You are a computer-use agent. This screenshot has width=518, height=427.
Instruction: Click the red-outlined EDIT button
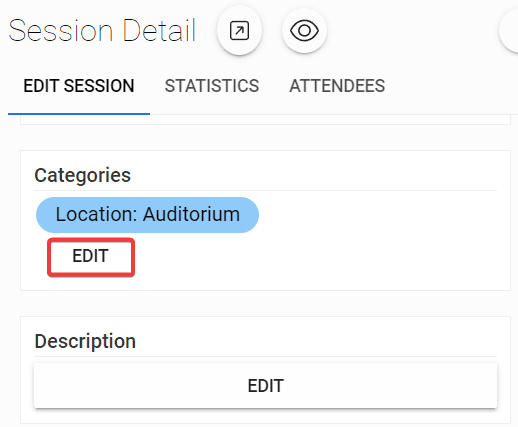point(91,257)
